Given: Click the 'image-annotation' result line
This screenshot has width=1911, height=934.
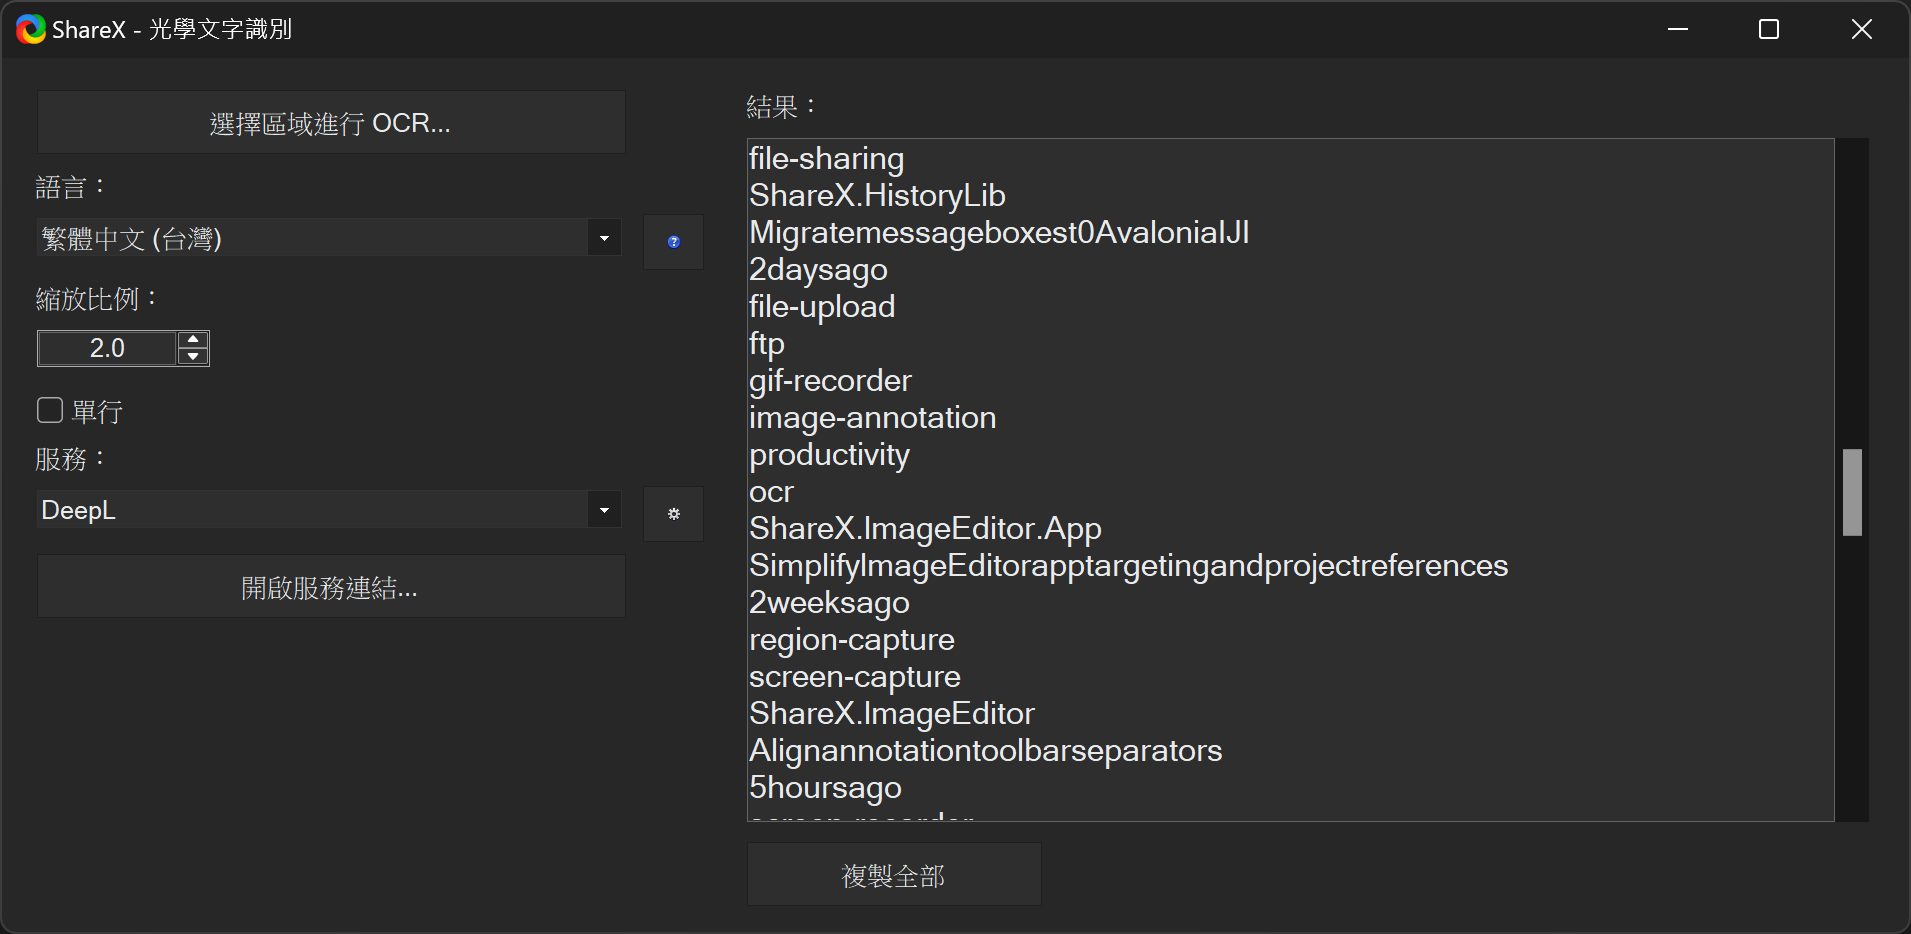Looking at the screenshot, I should 872,417.
